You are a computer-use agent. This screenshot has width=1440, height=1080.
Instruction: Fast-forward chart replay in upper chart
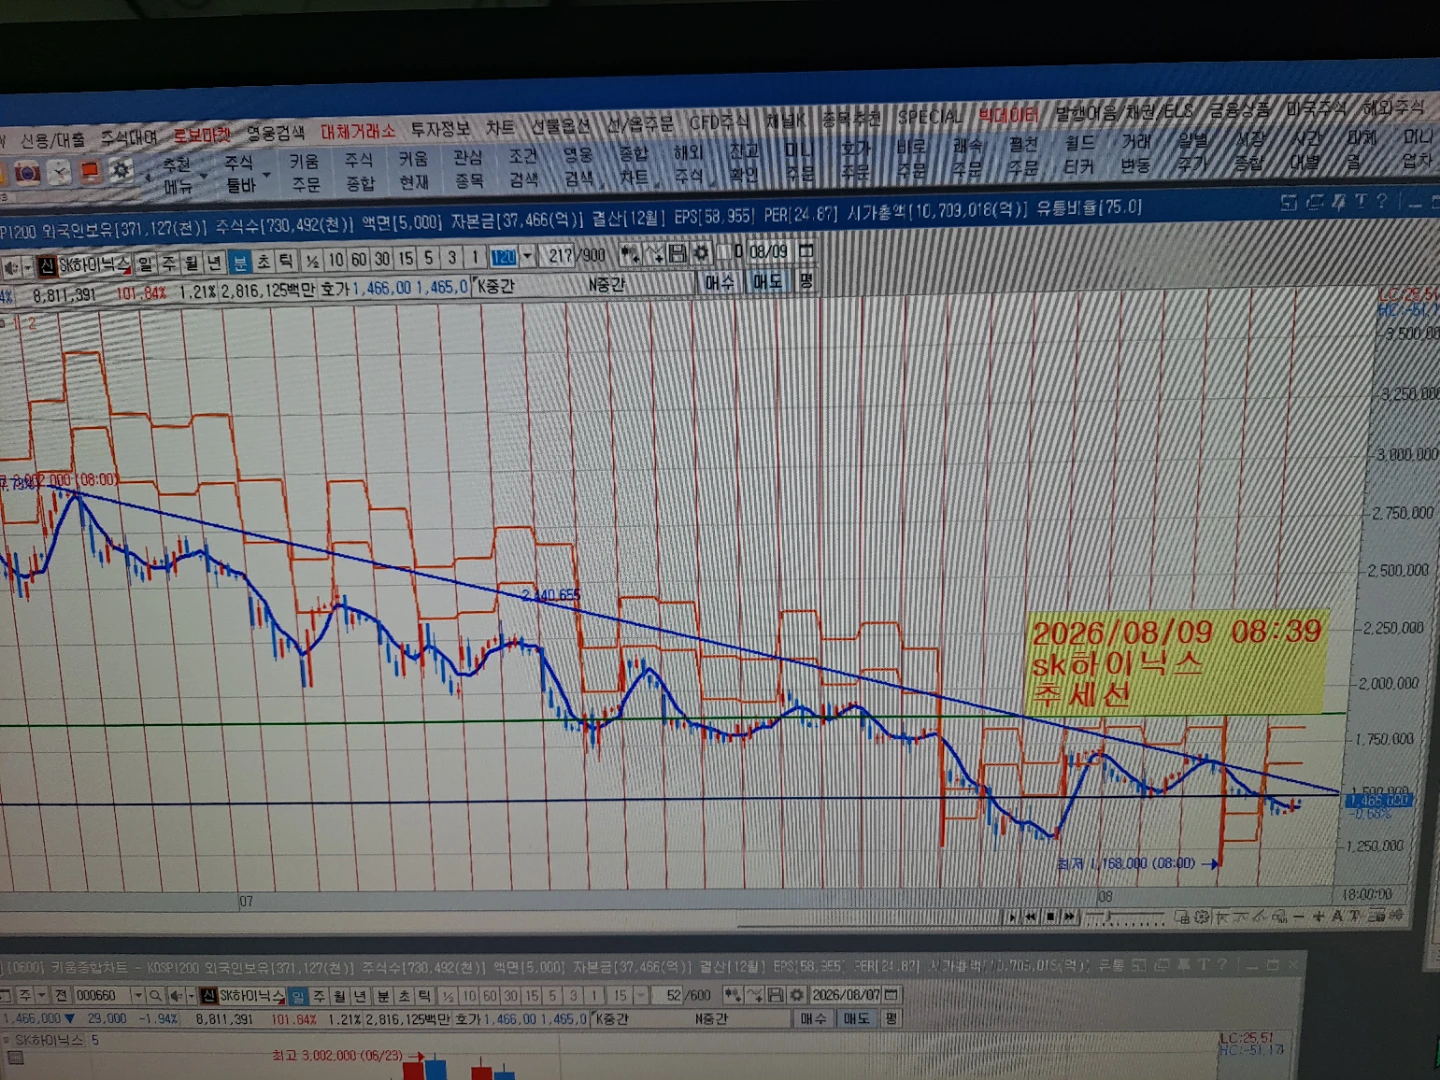pos(1069,916)
